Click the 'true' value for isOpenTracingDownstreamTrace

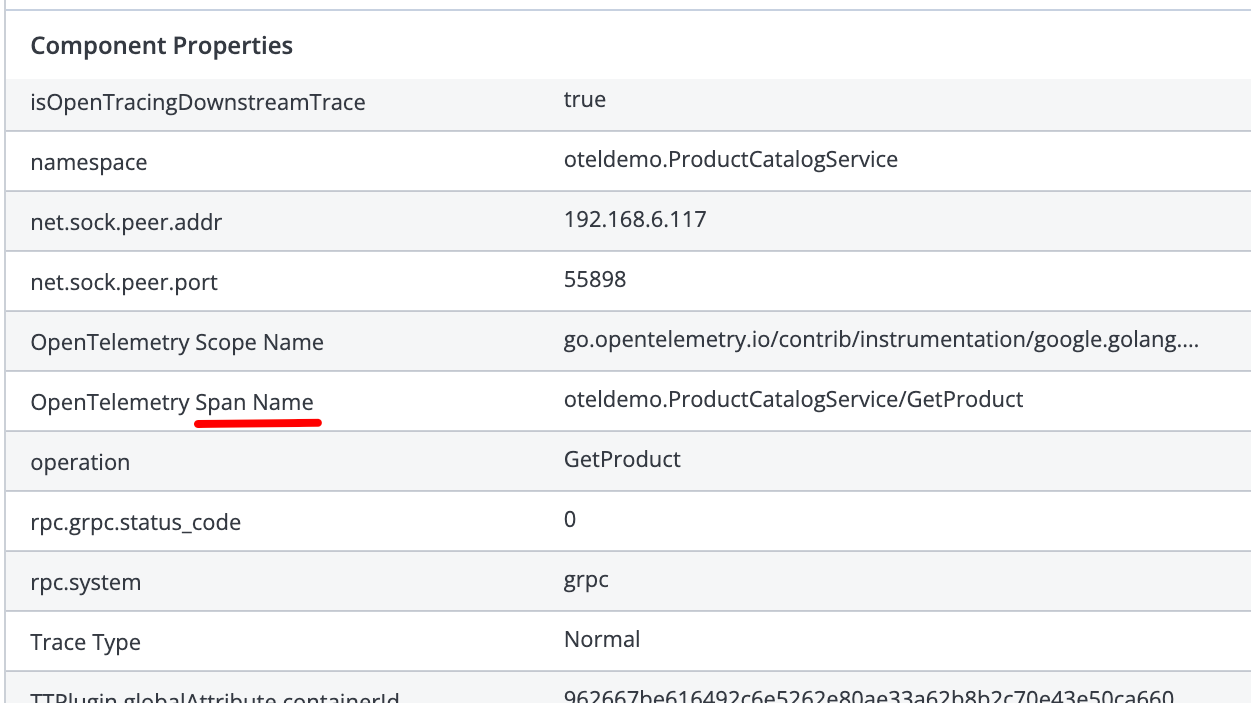click(x=585, y=100)
